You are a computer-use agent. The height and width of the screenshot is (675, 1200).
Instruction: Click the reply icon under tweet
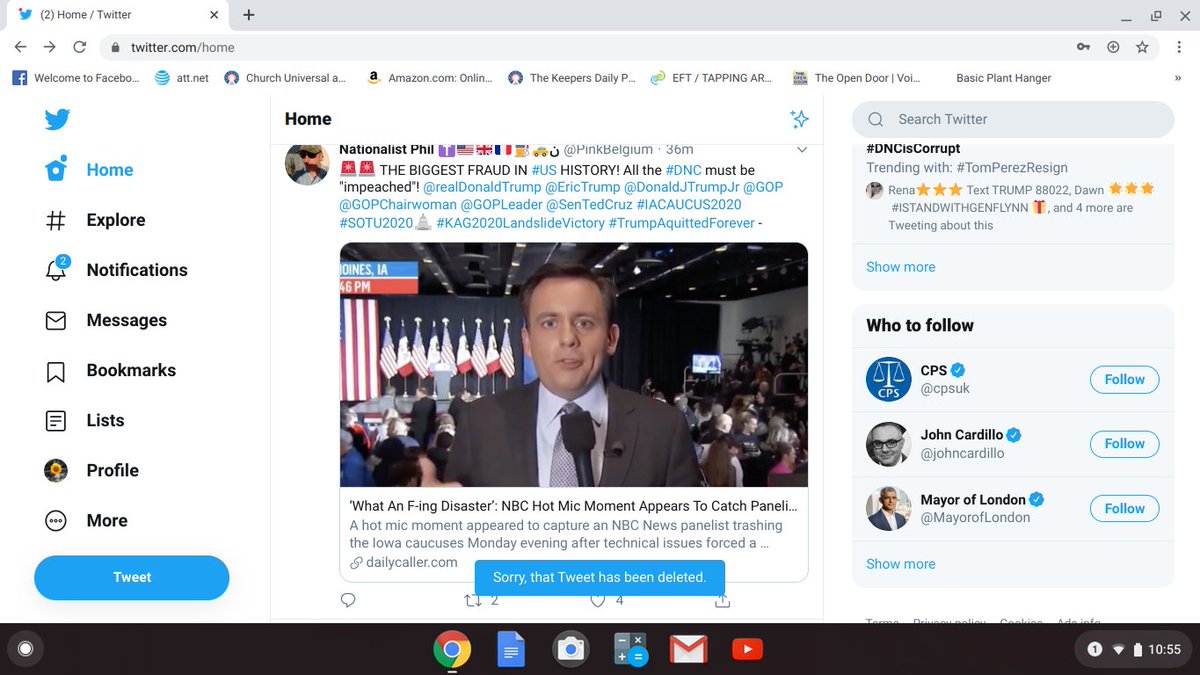[x=348, y=600]
